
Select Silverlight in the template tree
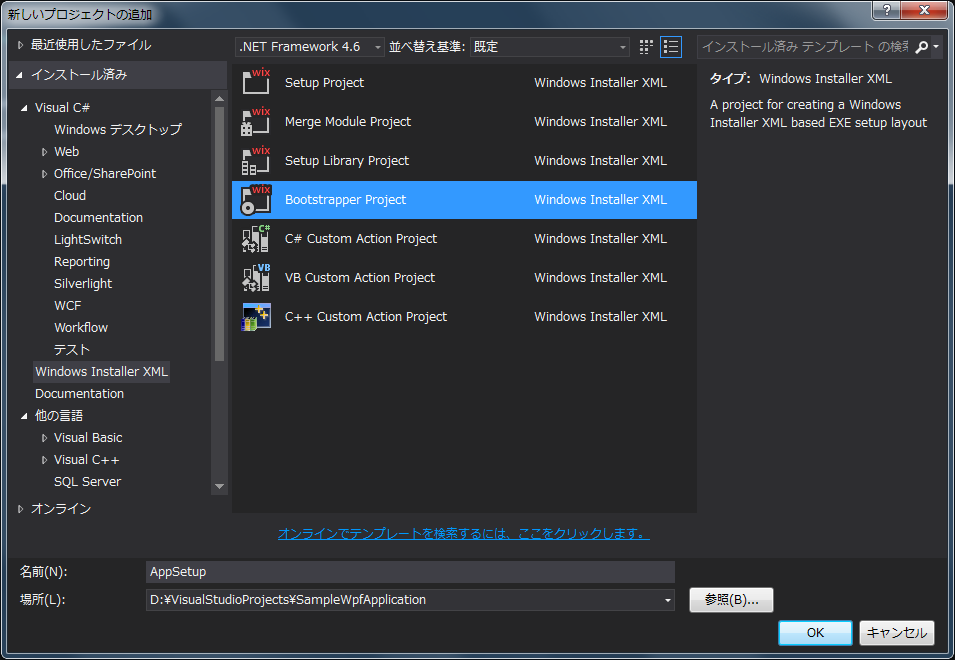point(83,284)
